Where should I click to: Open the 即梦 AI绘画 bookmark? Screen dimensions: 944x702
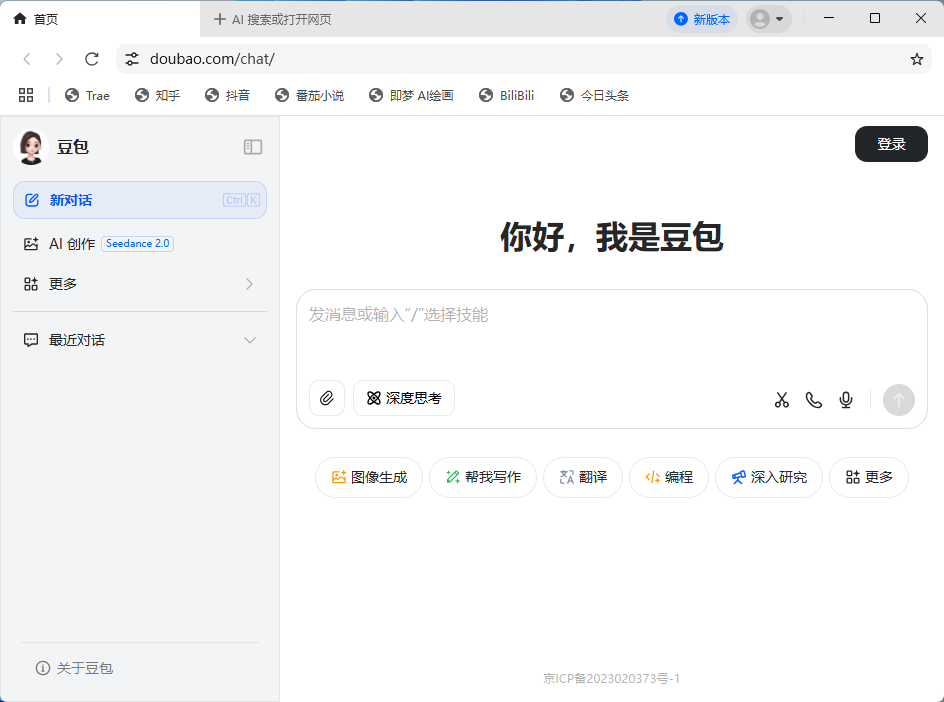pos(411,95)
